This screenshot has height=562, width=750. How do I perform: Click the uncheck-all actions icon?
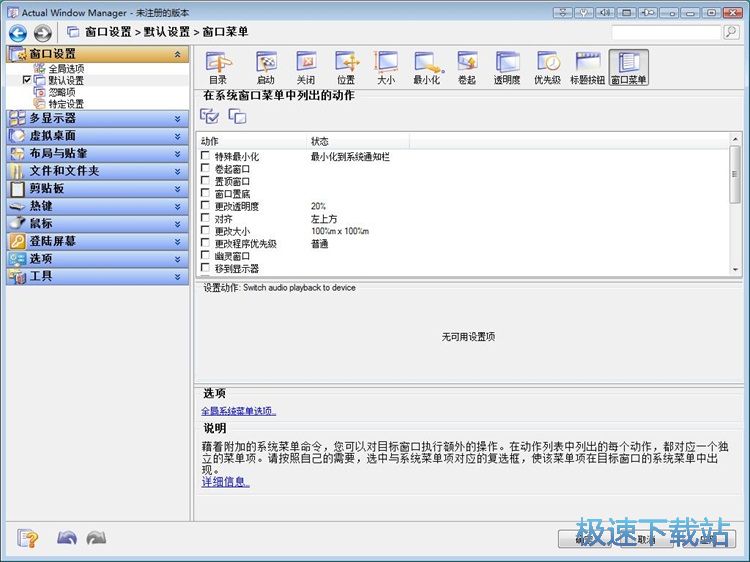coord(237,116)
